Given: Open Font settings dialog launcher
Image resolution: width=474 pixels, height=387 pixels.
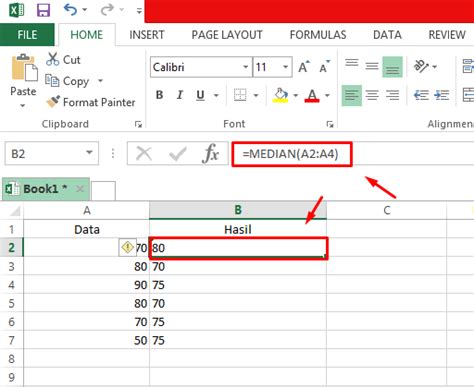Looking at the screenshot, I should click(x=330, y=124).
